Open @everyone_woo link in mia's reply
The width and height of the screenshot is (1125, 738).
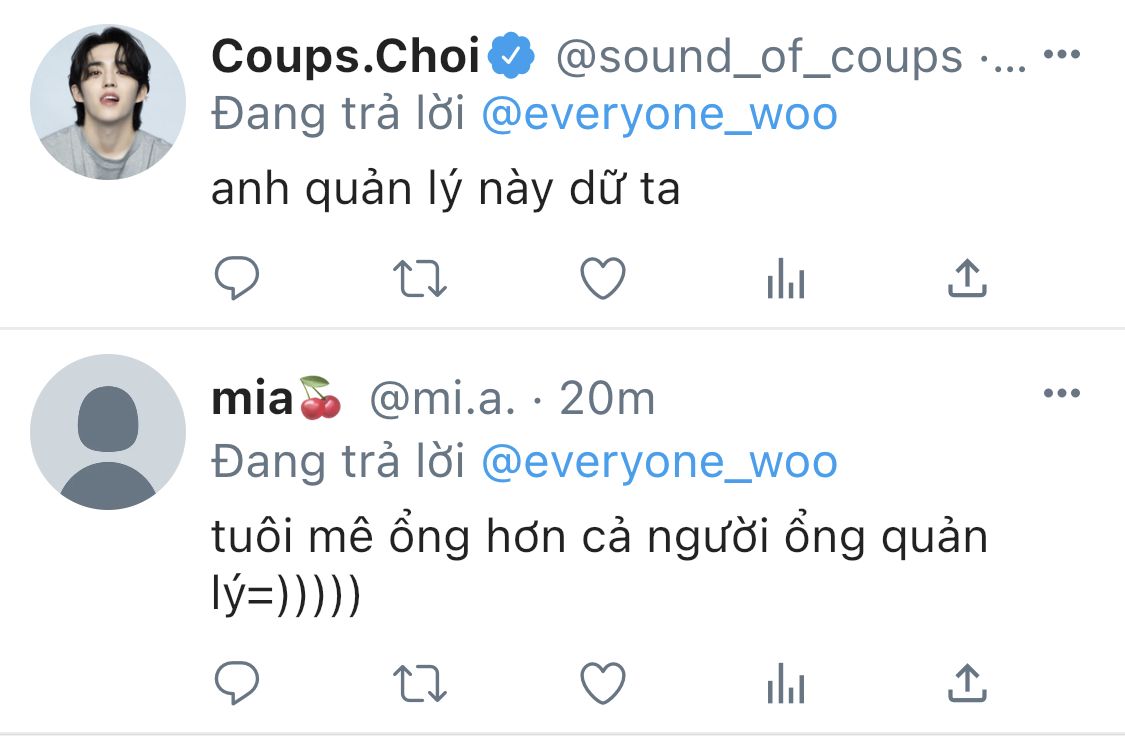(x=659, y=462)
